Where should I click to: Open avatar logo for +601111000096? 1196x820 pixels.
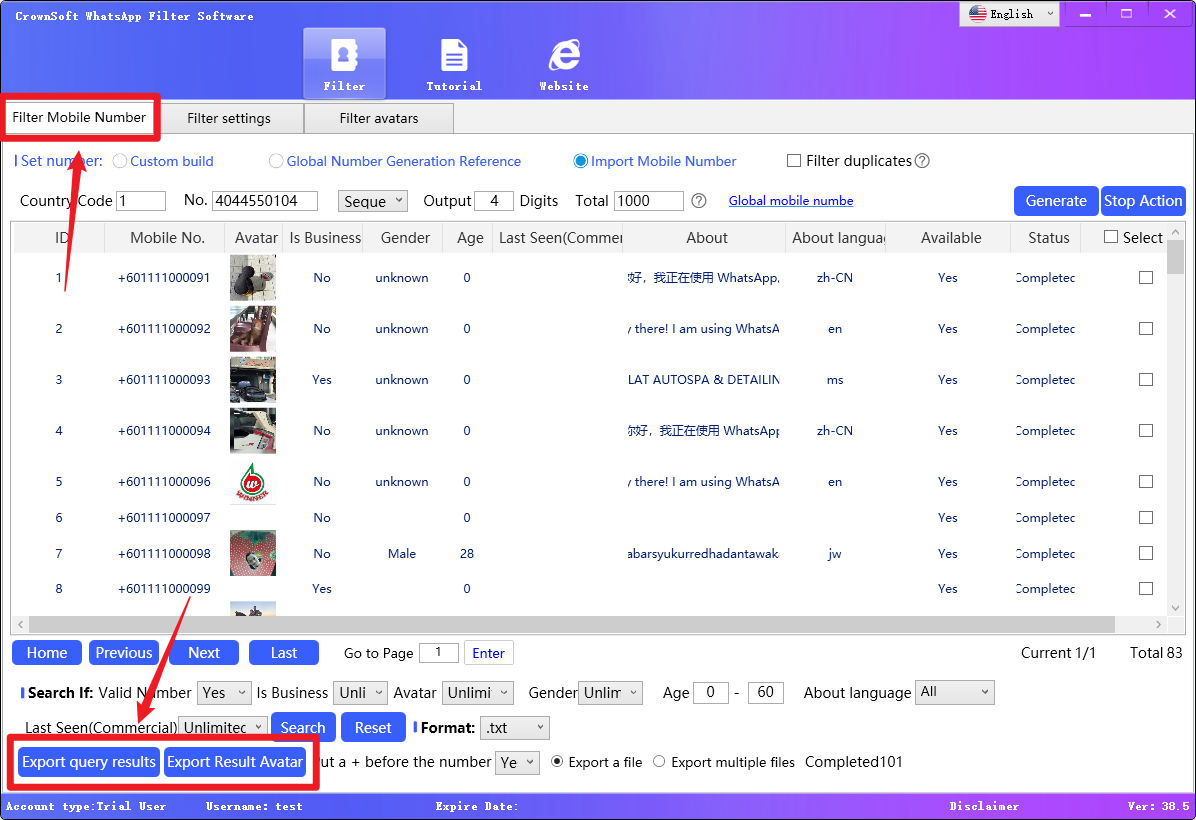(252, 482)
